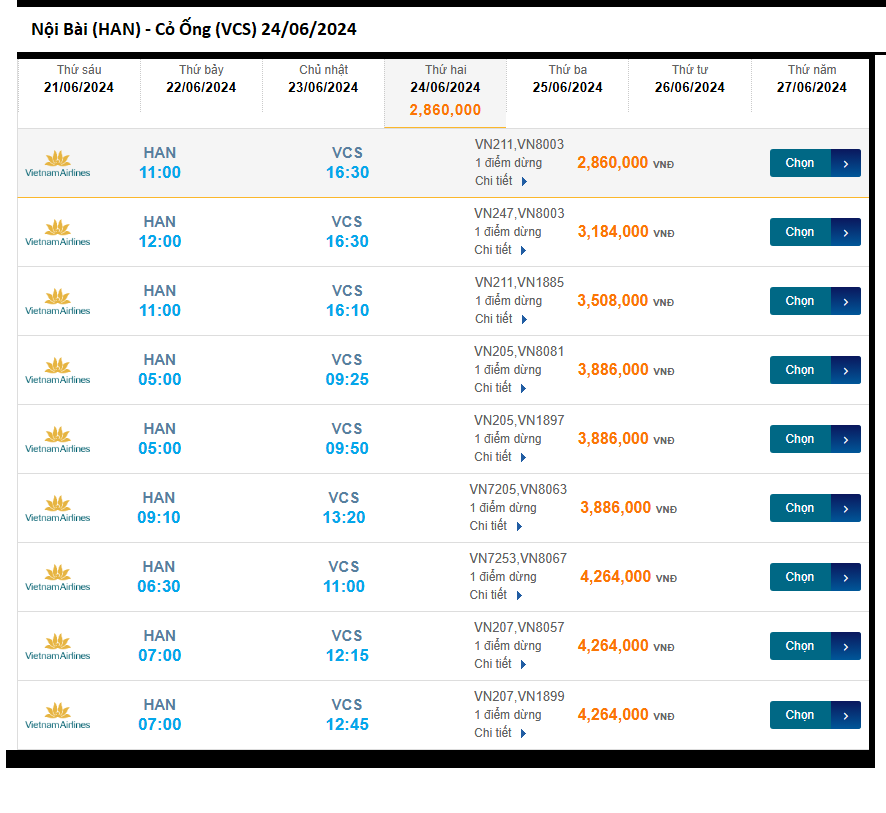Click Vietnam Airlines logo on VN205,VN8081 row
Screen dimensions: 886x813
pyautogui.click(x=57, y=371)
